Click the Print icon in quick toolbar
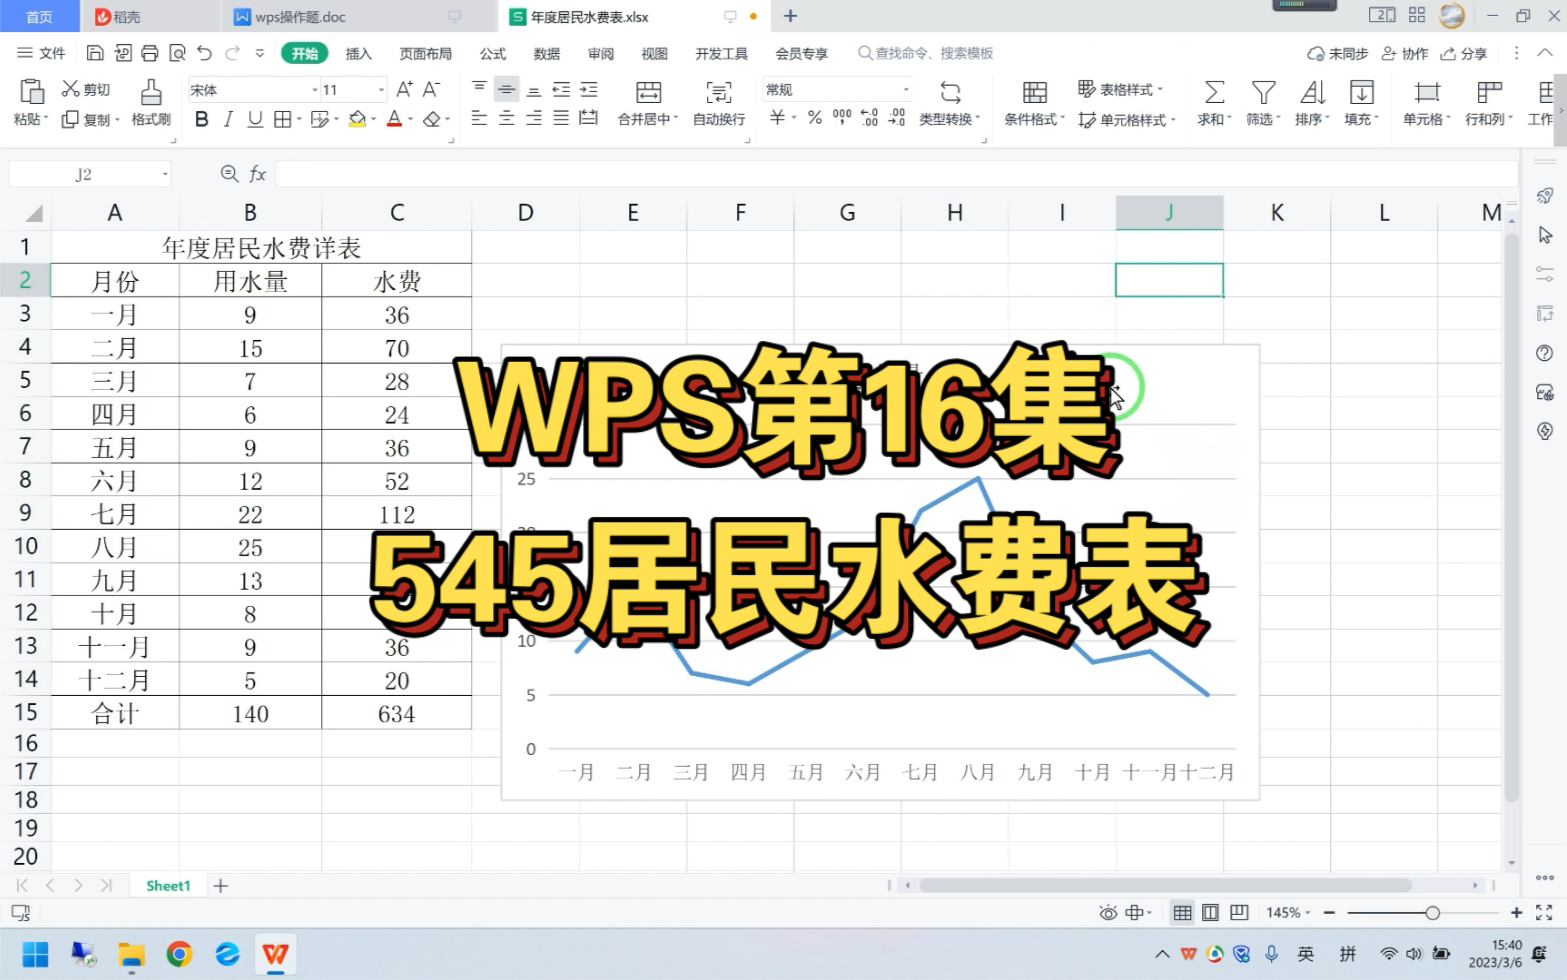 (x=150, y=53)
